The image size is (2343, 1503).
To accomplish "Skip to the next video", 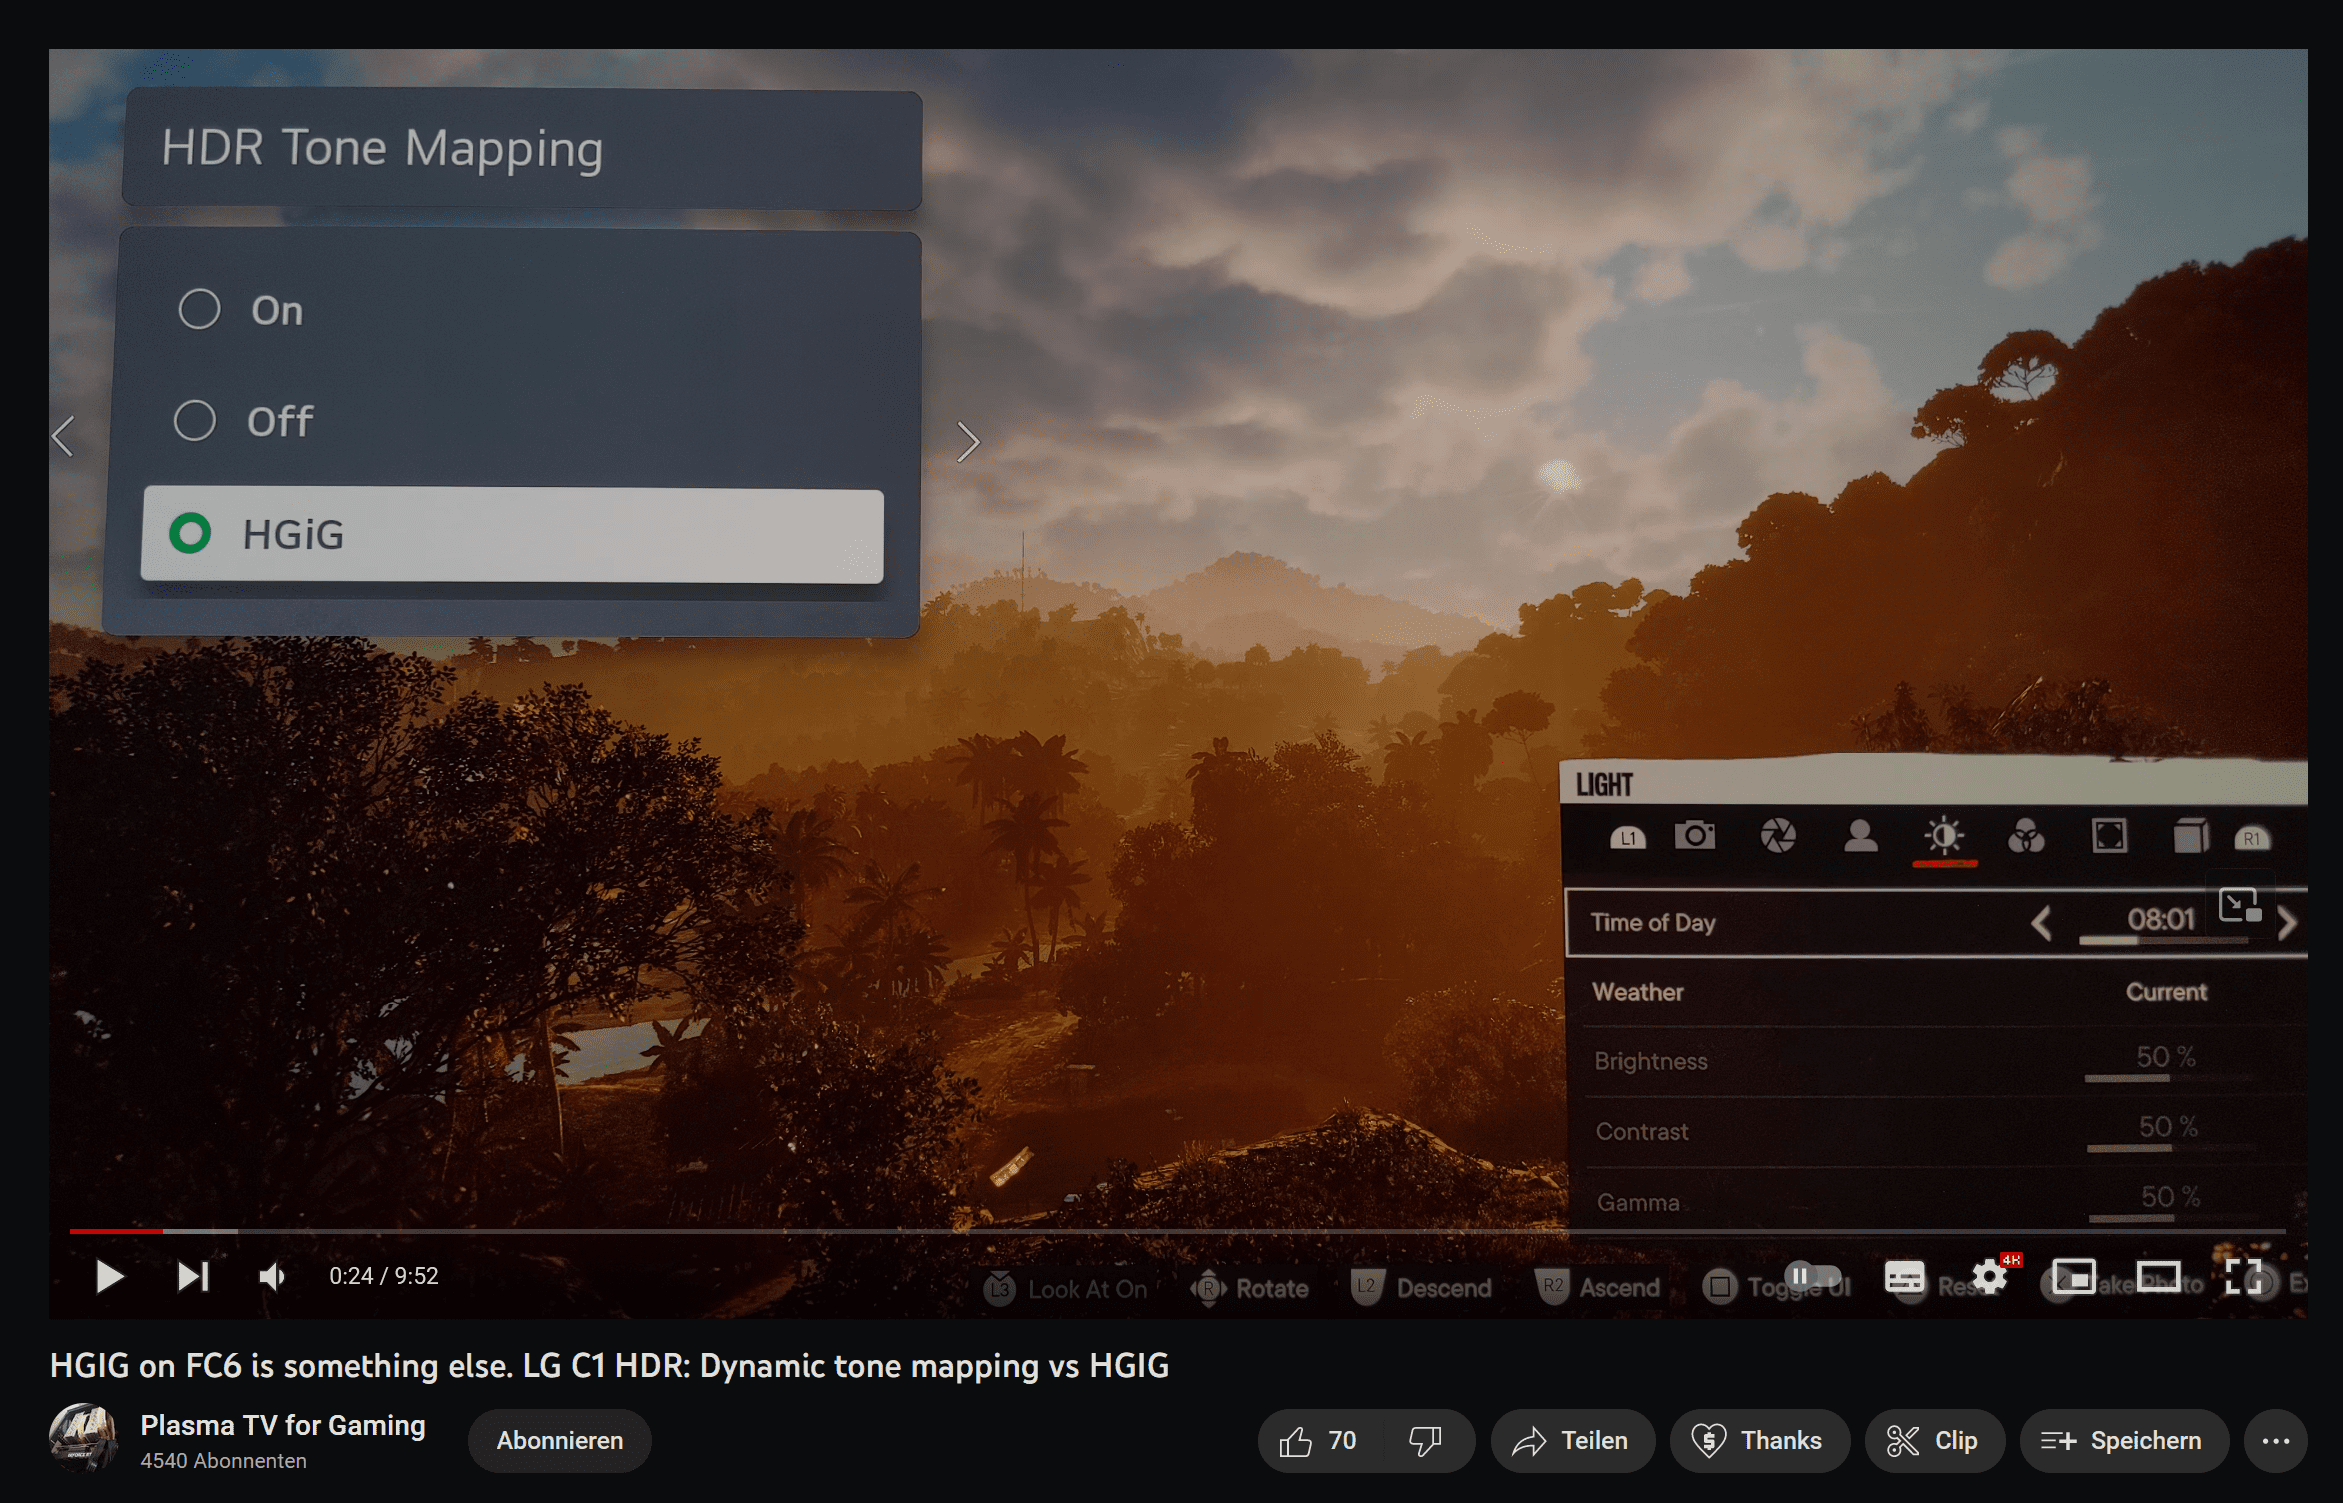I will tap(192, 1276).
